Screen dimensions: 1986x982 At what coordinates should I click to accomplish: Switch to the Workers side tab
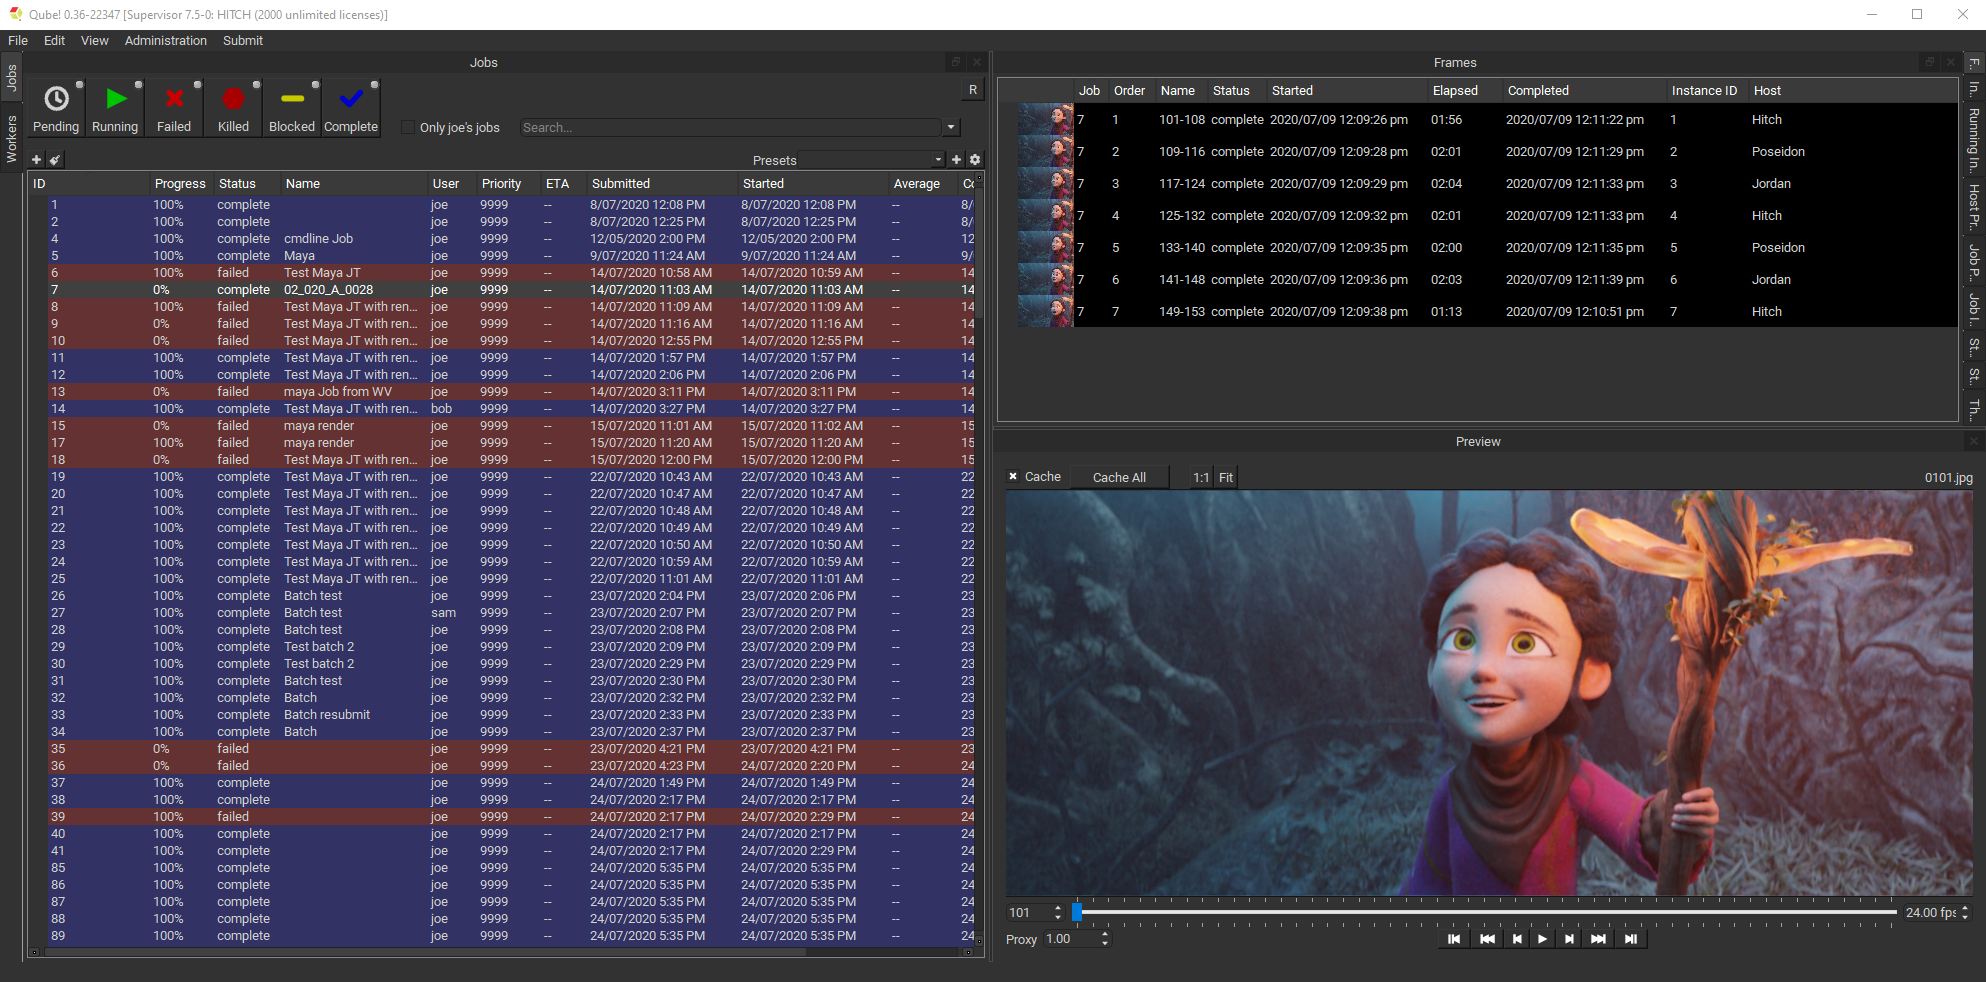point(12,139)
